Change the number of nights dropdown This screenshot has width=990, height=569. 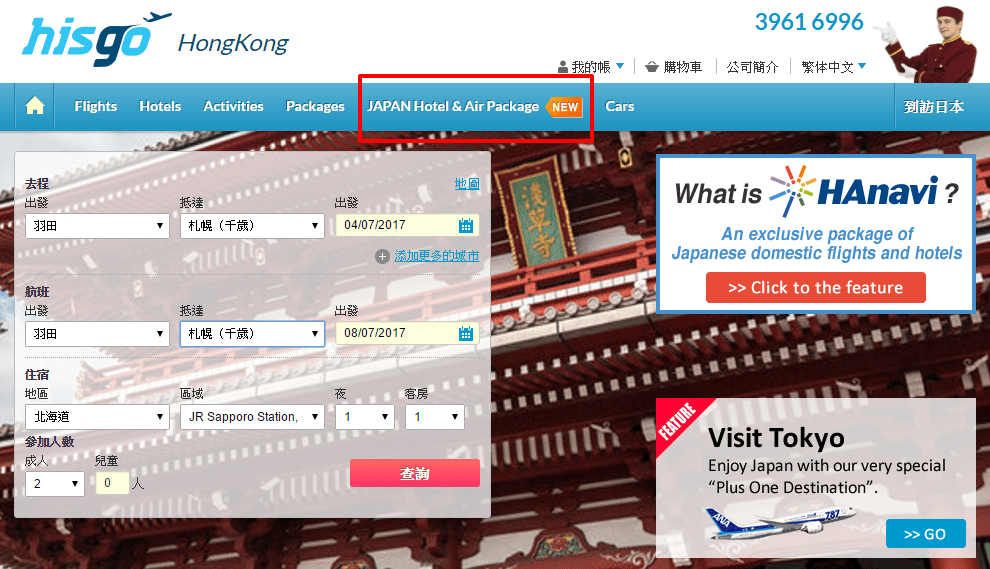point(365,417)
